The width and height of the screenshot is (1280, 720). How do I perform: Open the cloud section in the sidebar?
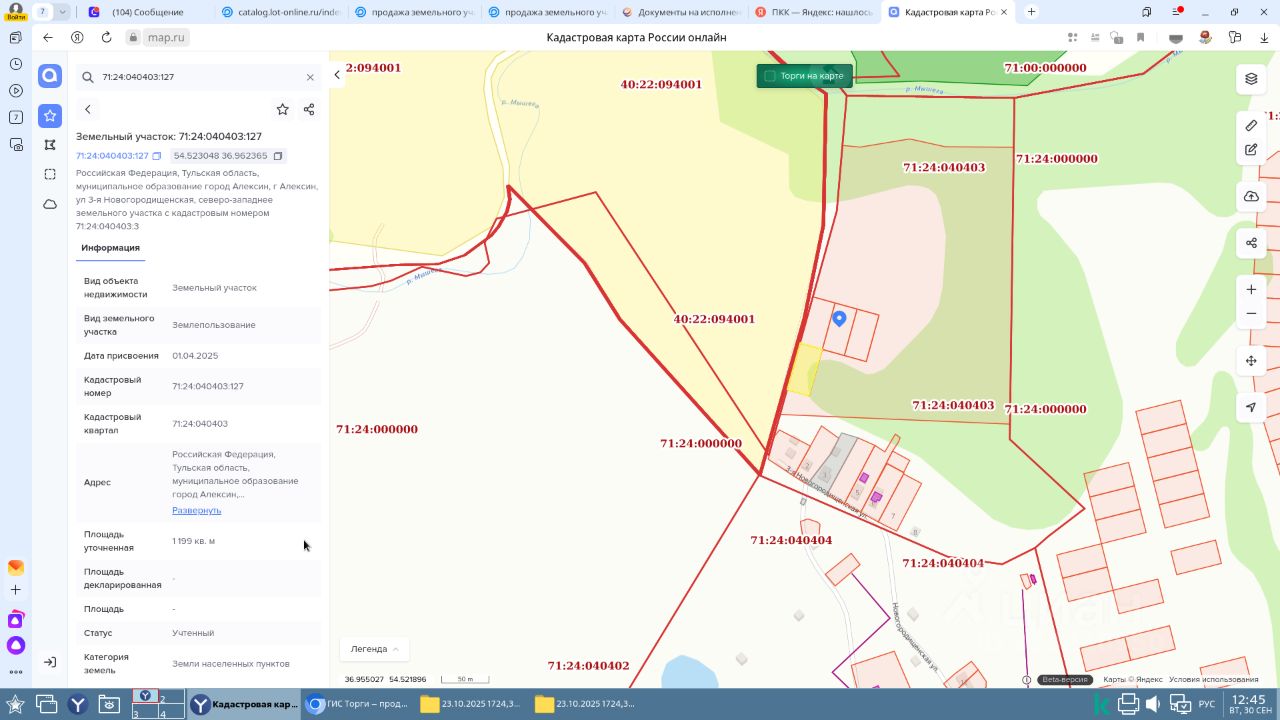point(50,204)
